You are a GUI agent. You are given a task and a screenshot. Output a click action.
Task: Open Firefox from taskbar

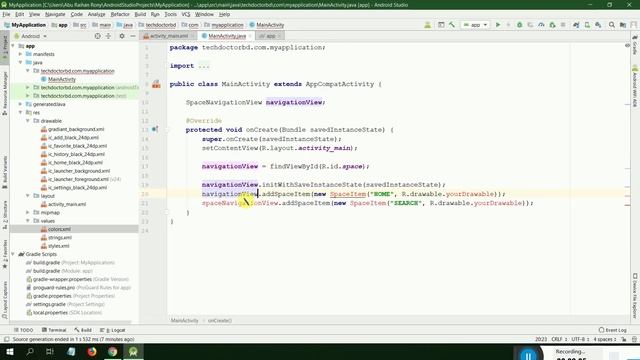coord(92,351)
